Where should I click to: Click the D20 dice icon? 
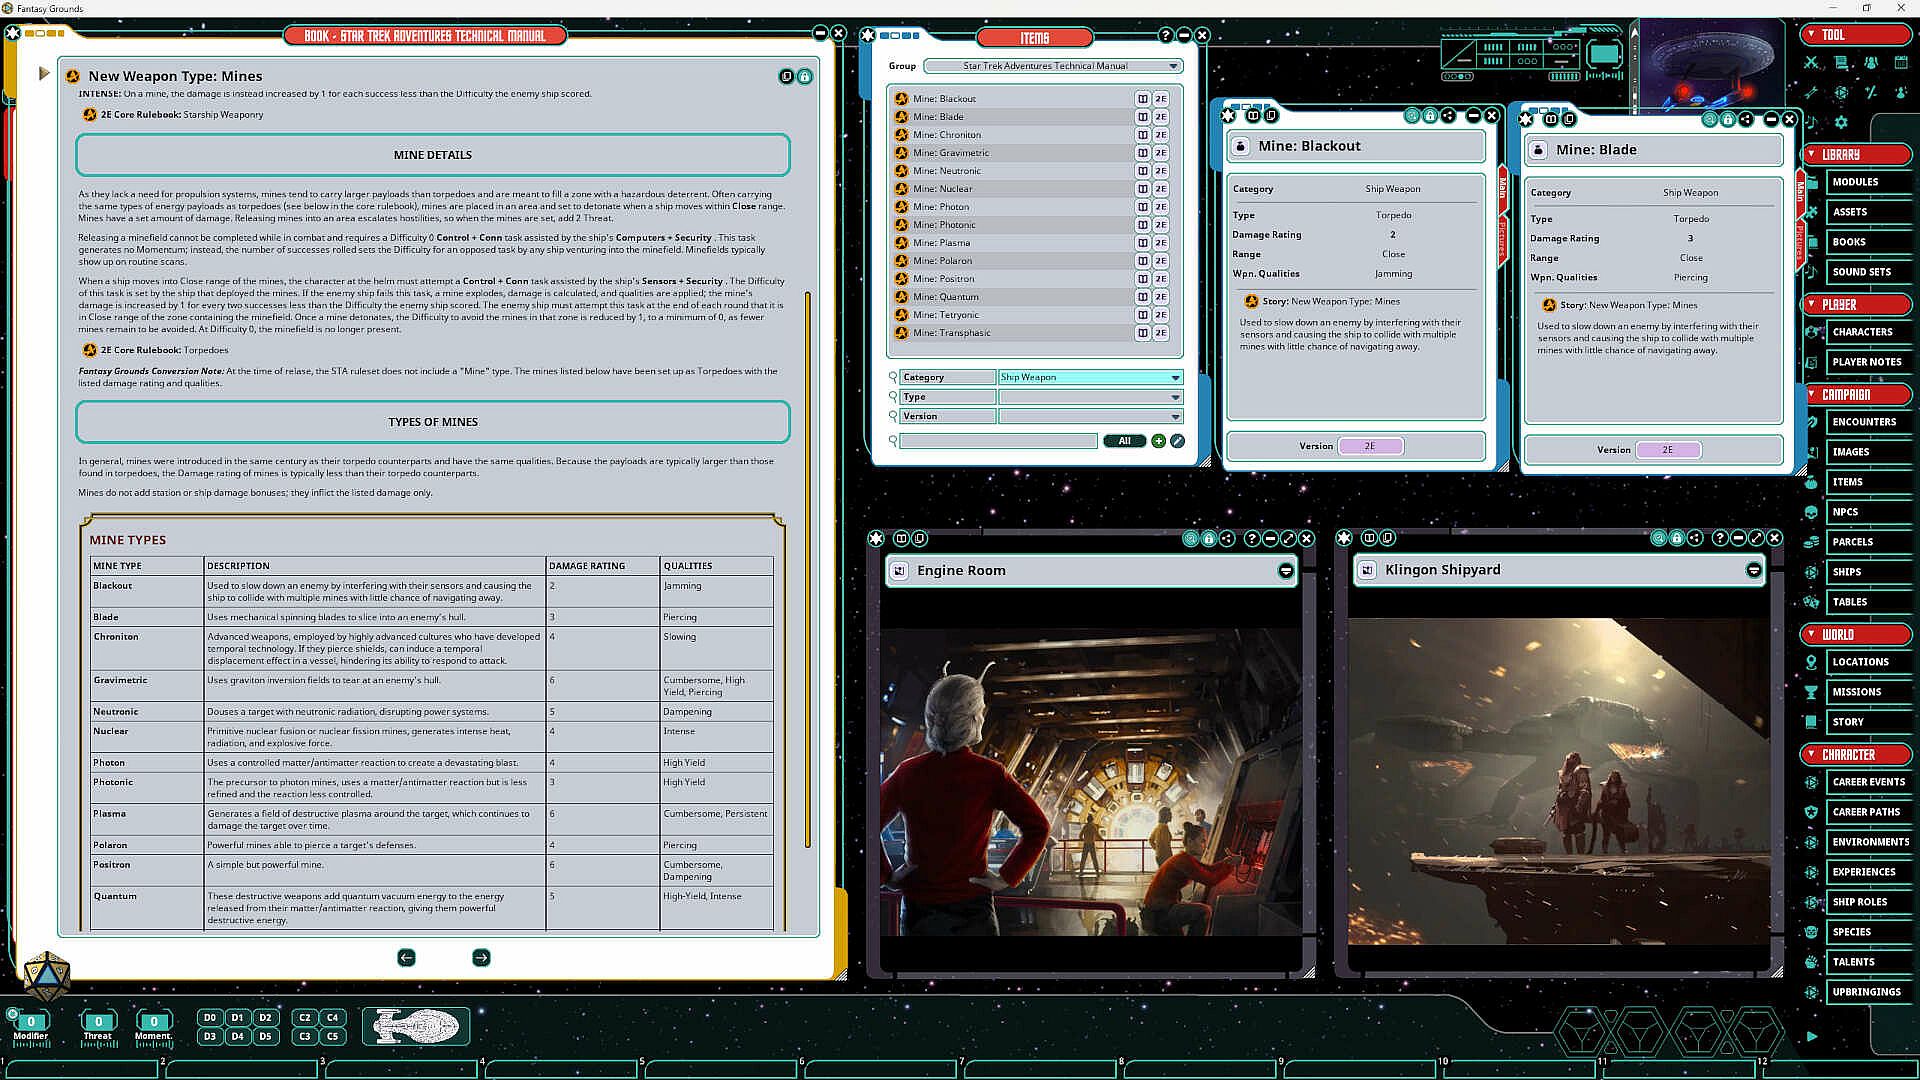pyautogui.click(x=46, y=976)
